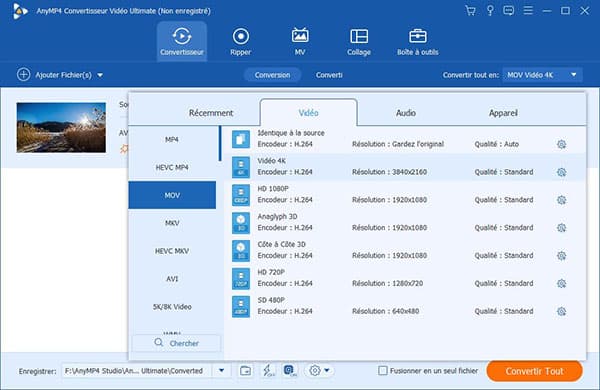Select MKV in the format list
Image resolution: width=600 pixels, height=390 pixels.
pos(172,223)
